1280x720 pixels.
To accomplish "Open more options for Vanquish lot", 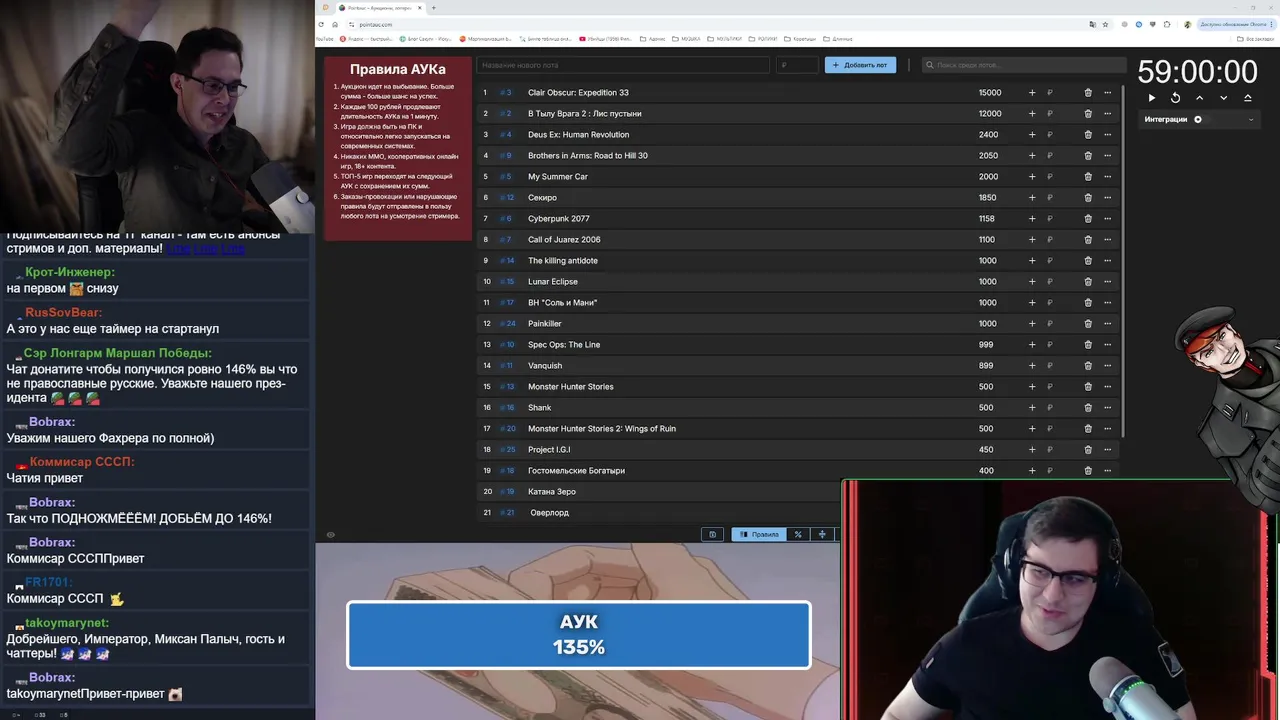I will [x=1107, y=366].
